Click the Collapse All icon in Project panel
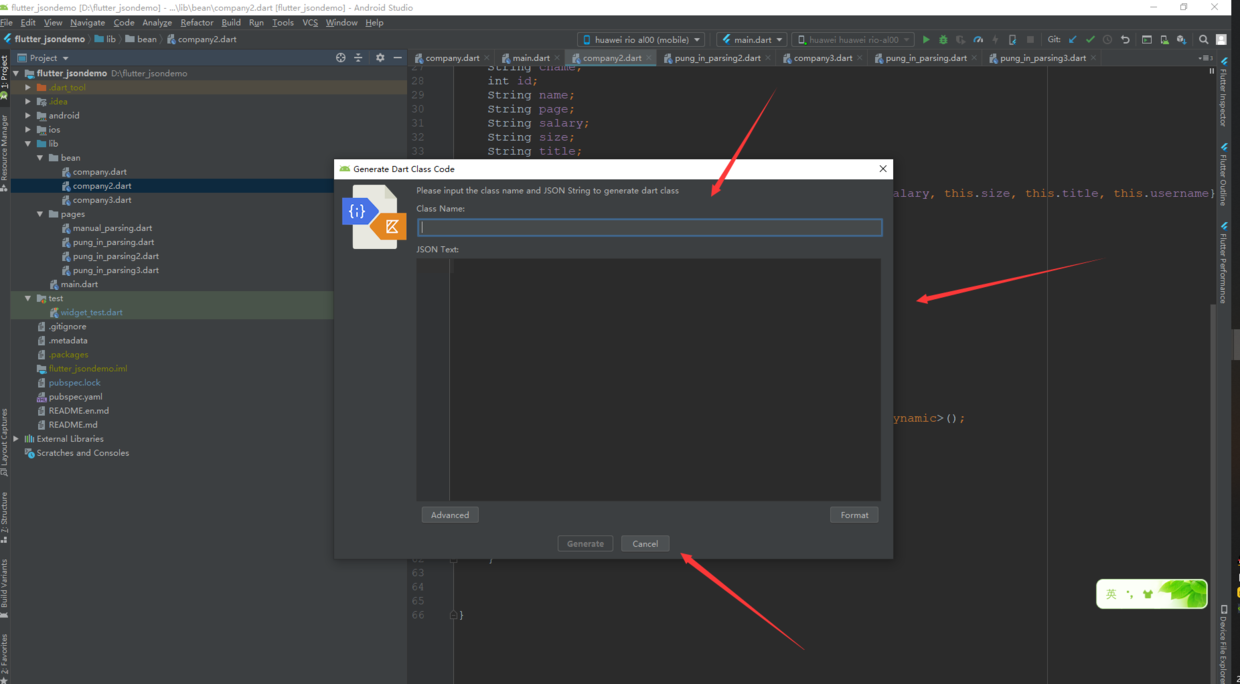This screenshot has width=1240, height=684. click(358, 58)
